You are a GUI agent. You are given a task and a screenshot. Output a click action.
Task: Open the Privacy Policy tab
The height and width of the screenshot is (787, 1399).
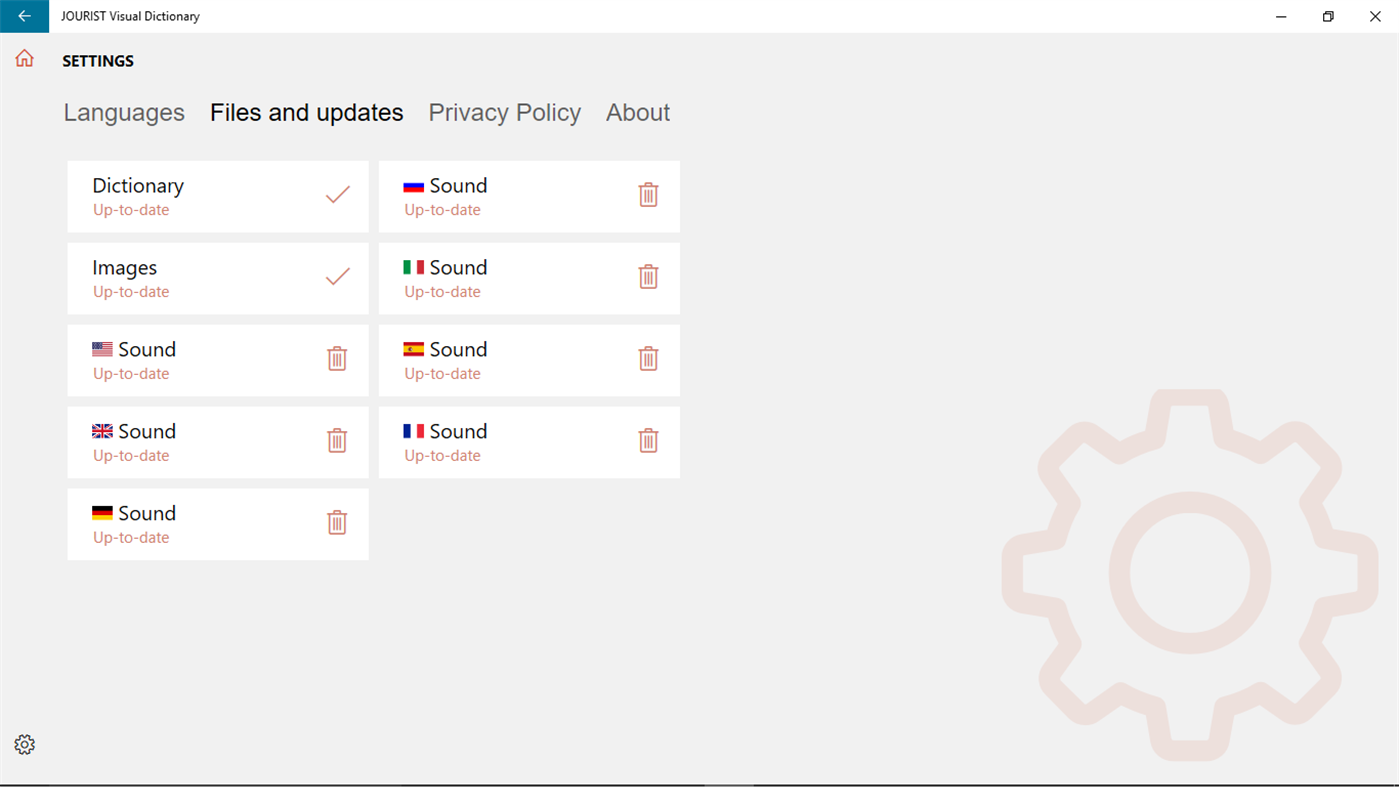504,113
